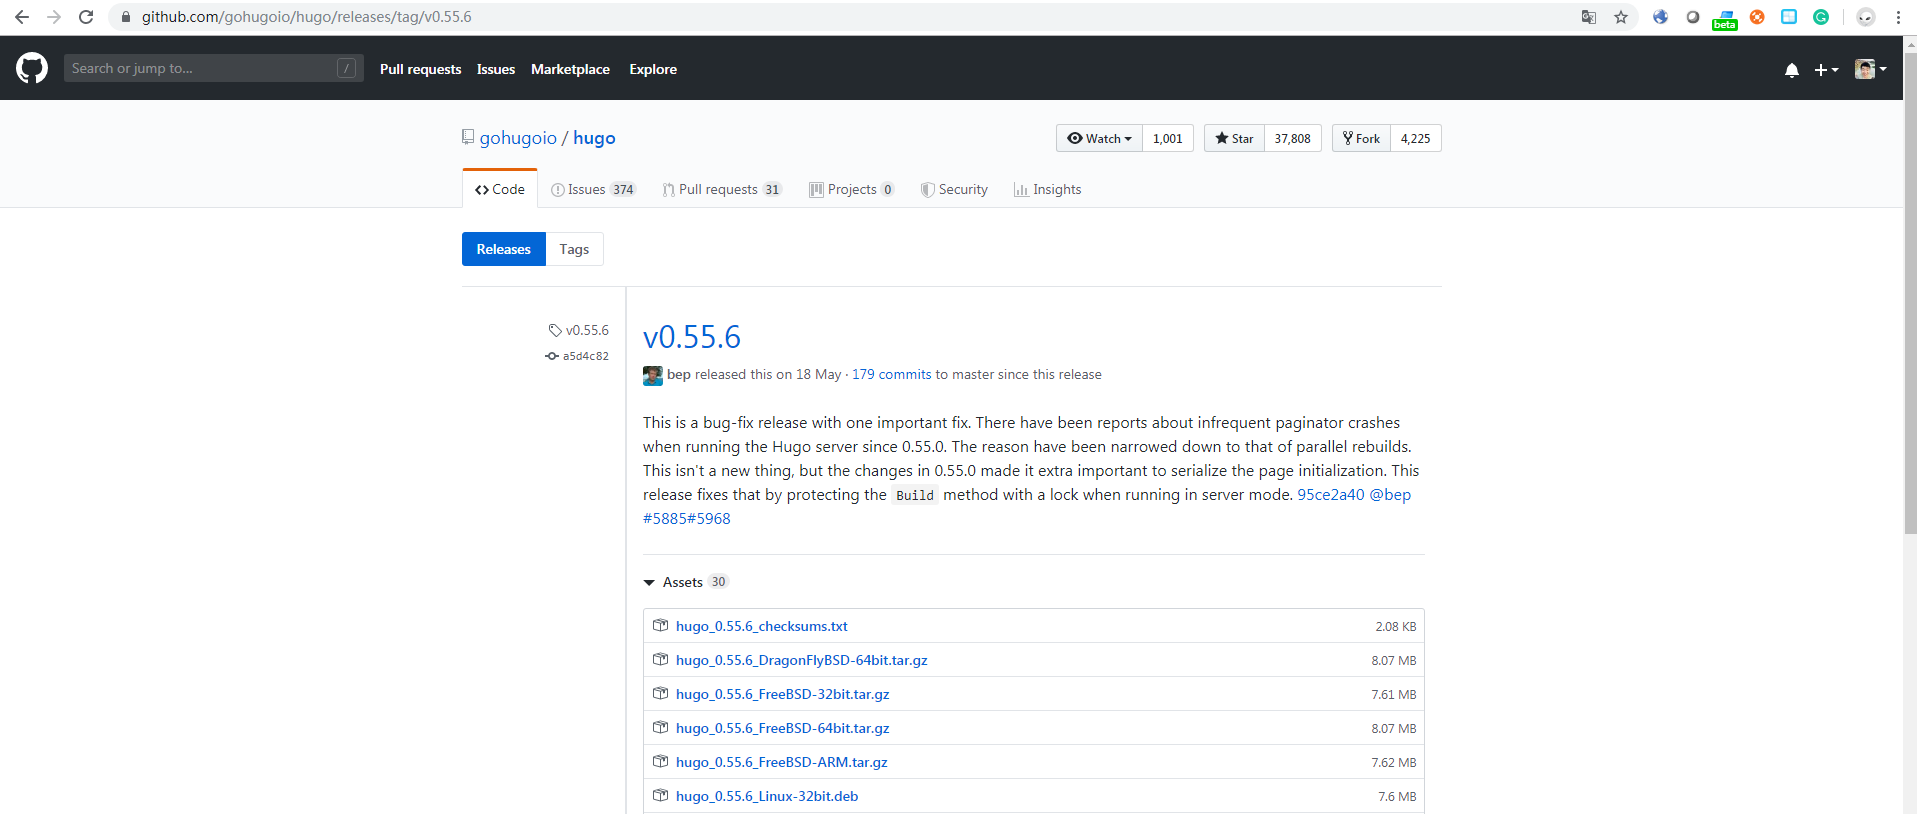Switch to the Issues tab

click(593, 189)
